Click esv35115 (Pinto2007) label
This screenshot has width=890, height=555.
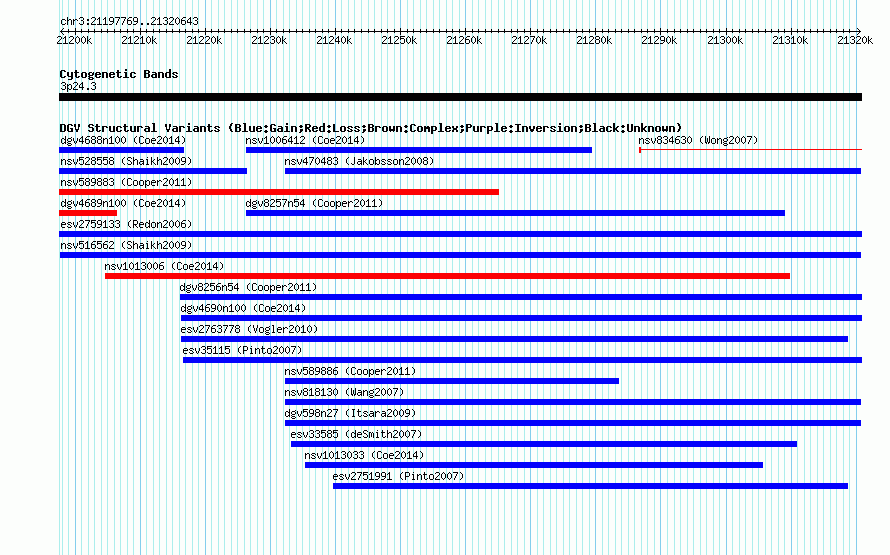[242, 350]
